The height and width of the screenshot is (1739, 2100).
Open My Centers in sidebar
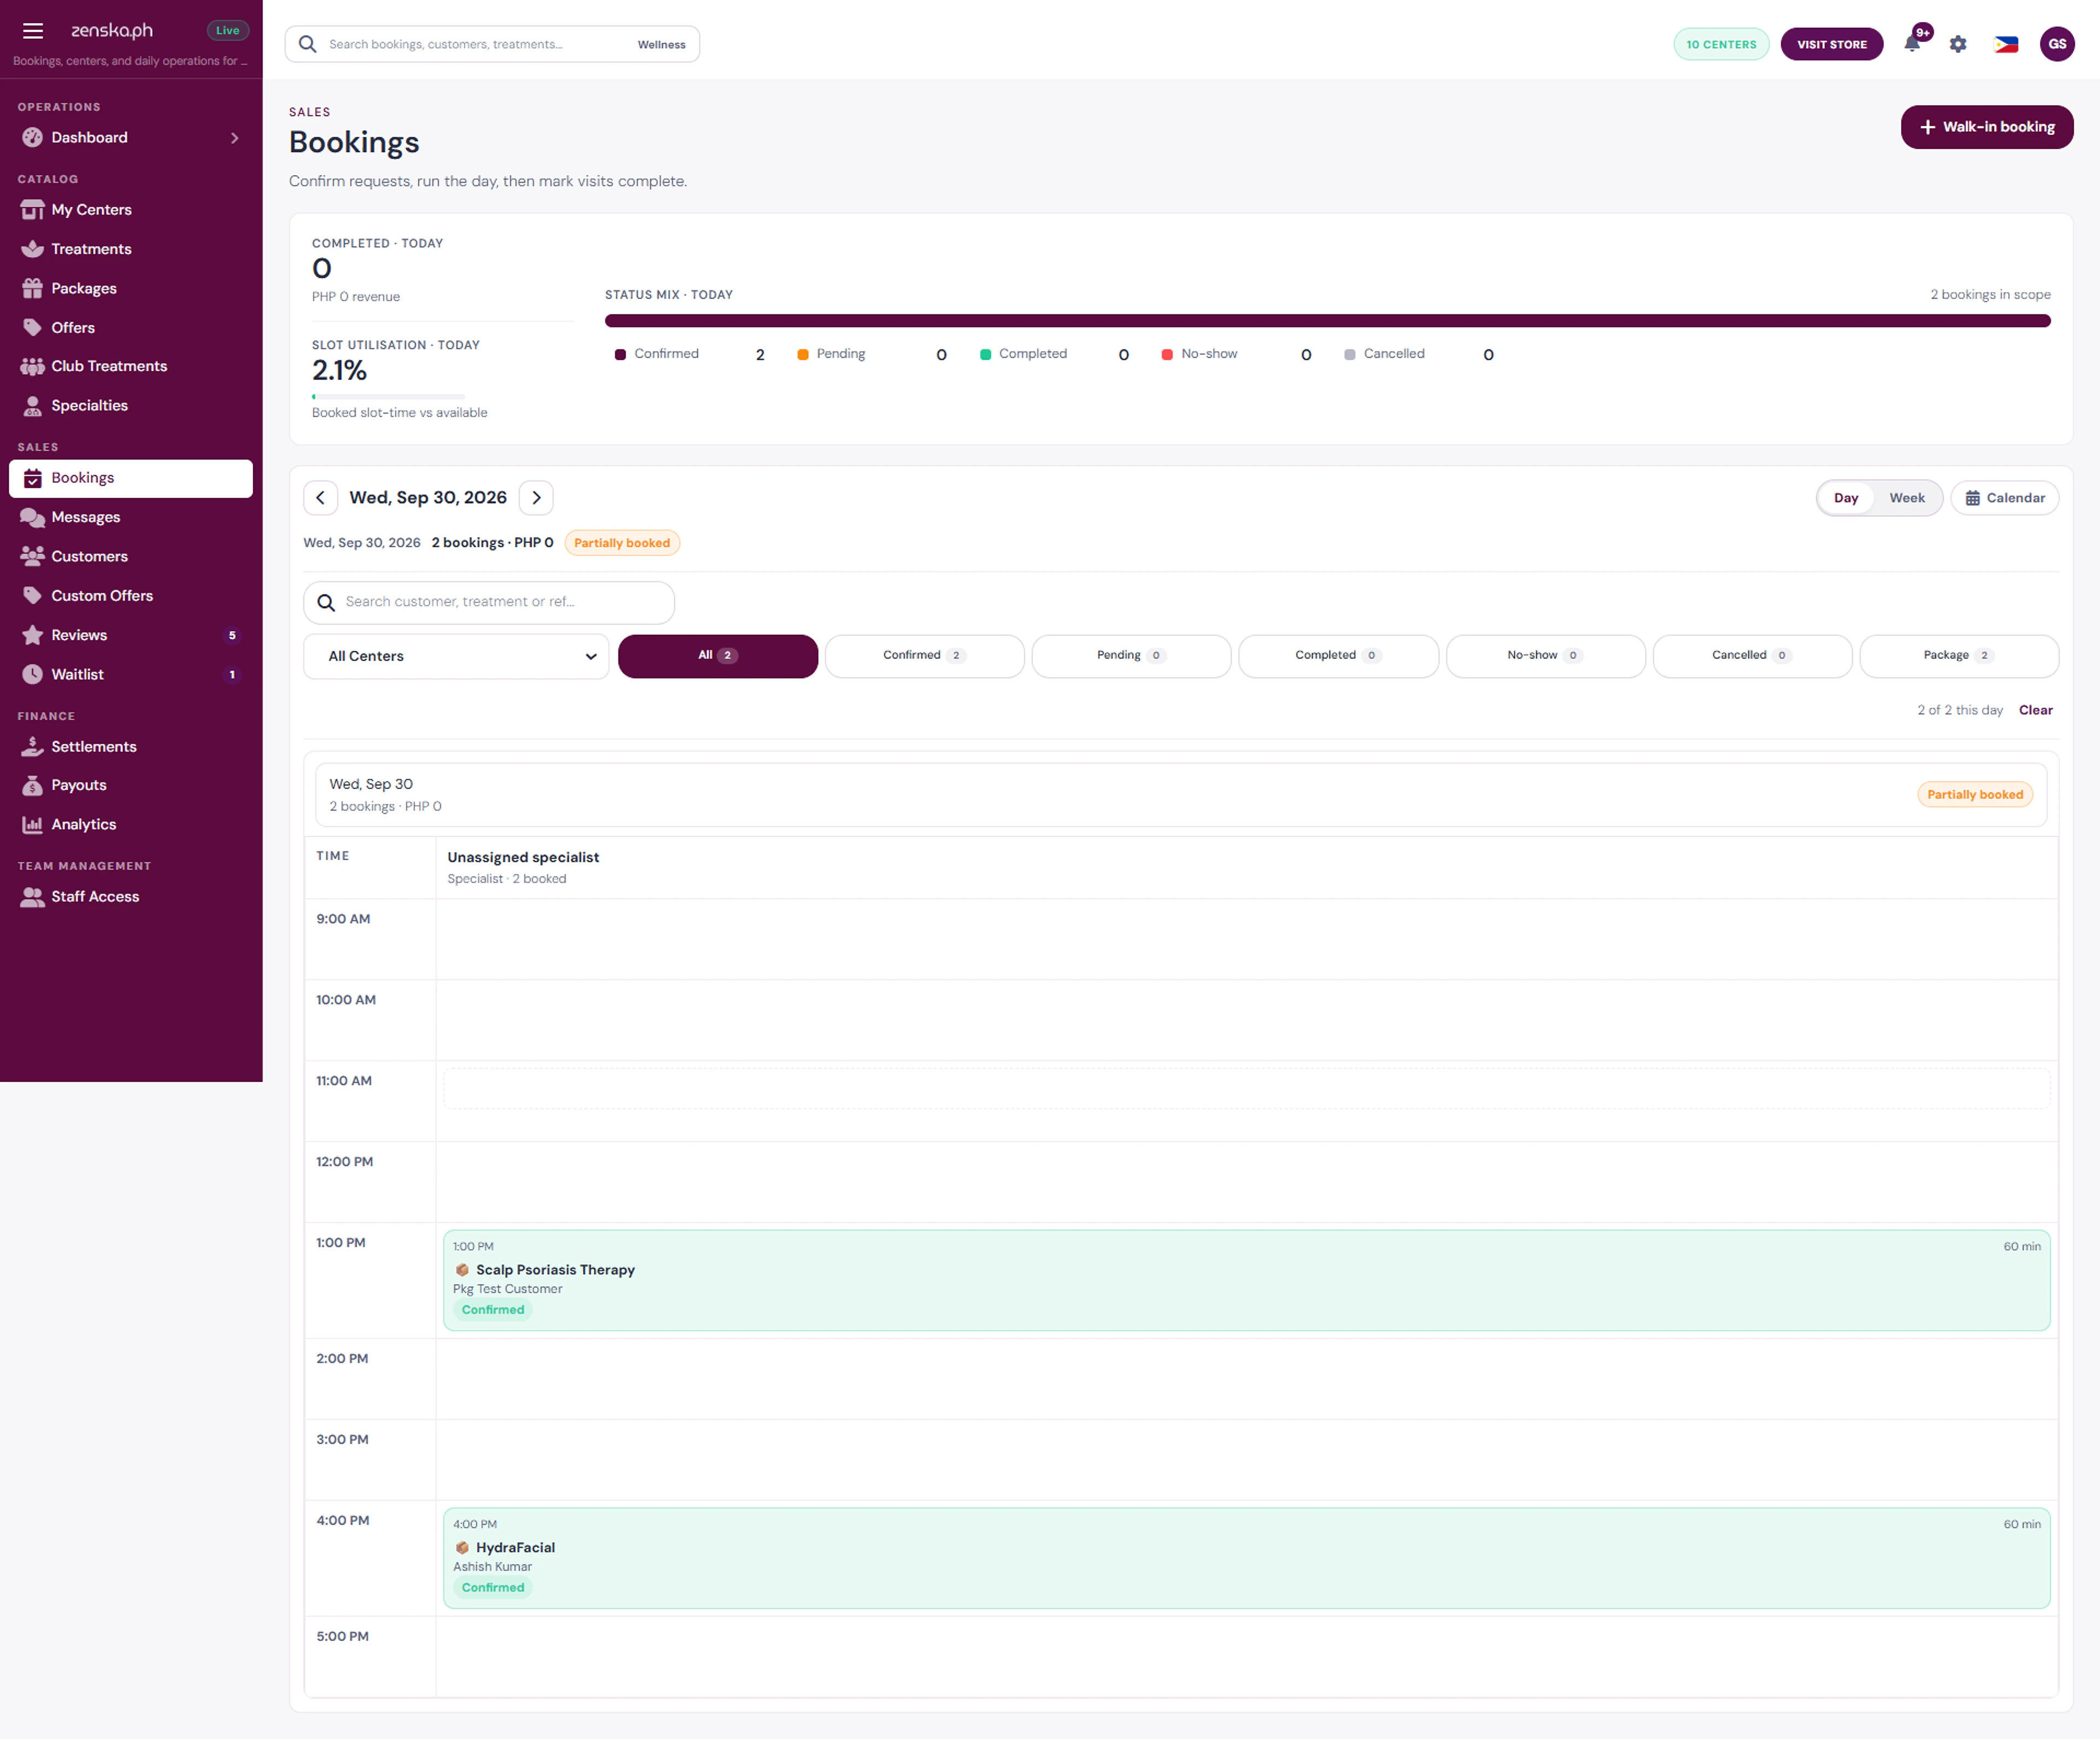point(131,210)
